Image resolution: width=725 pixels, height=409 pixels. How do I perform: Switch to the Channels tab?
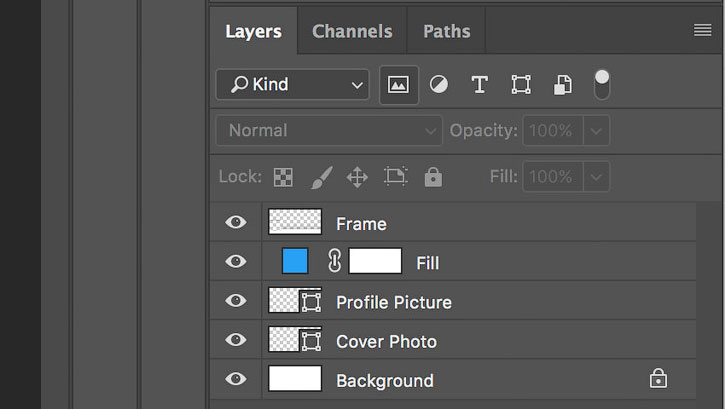pyautogui.click(x=352, y=31)
